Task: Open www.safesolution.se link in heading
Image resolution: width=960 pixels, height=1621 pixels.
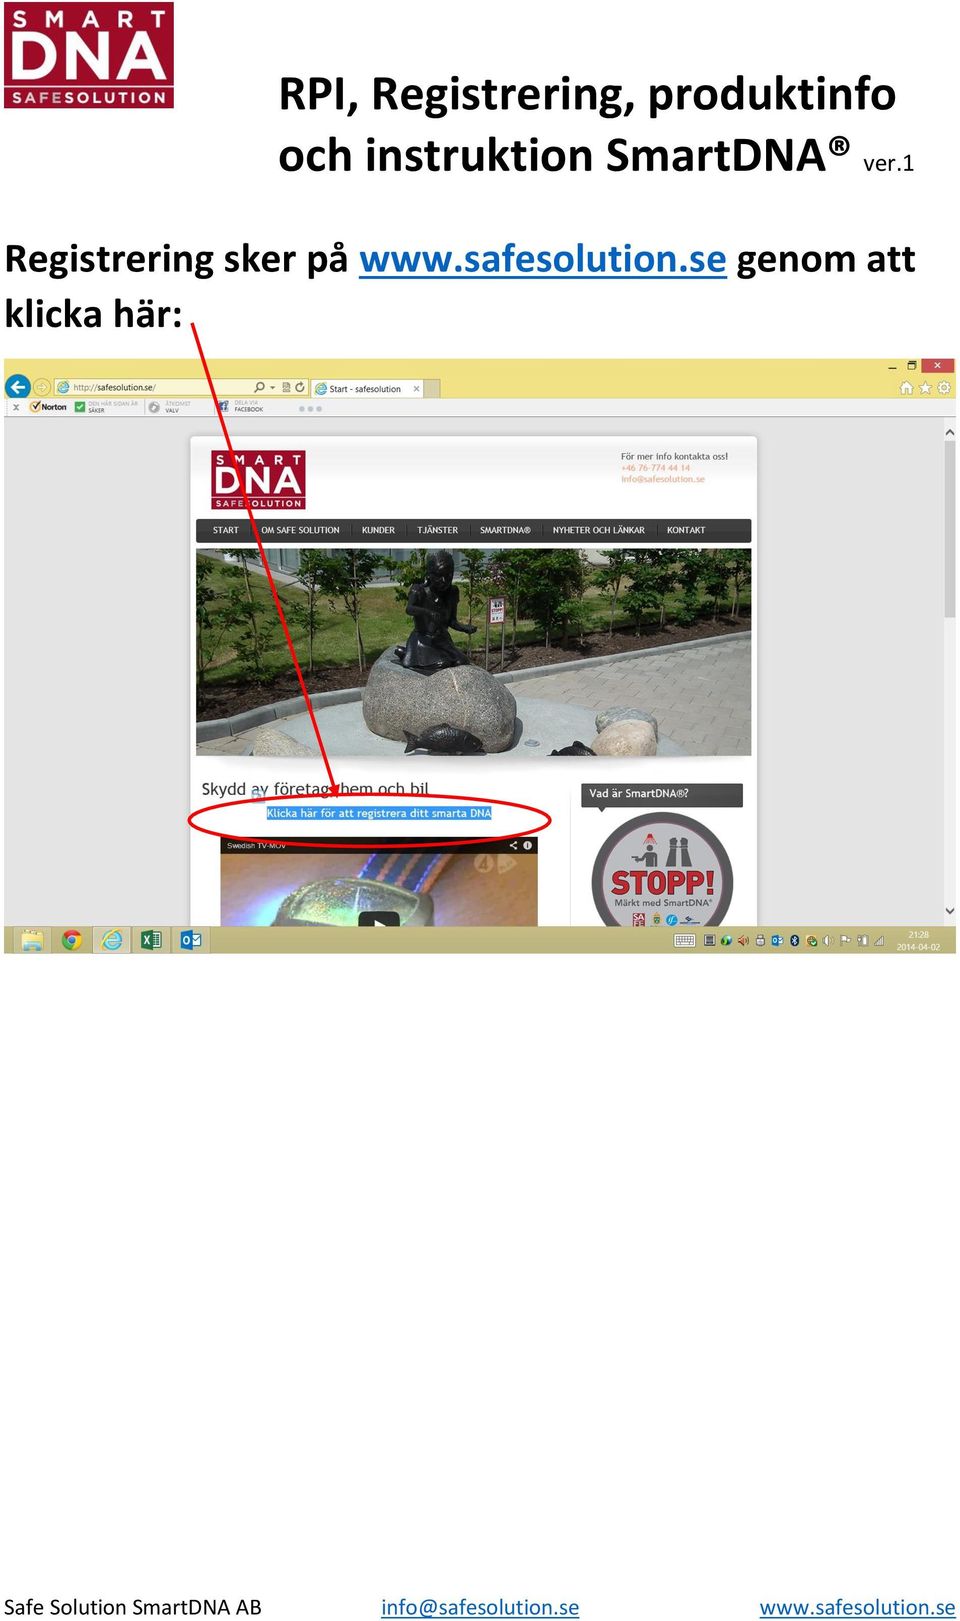Action: click(x=543, y=259)
